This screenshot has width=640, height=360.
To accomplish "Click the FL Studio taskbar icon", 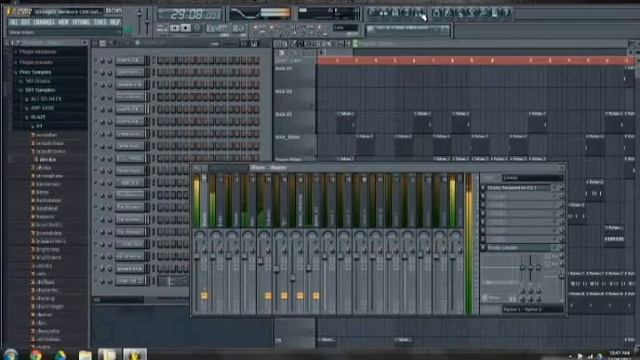I will pyautogui.click(x=135, y=354).
